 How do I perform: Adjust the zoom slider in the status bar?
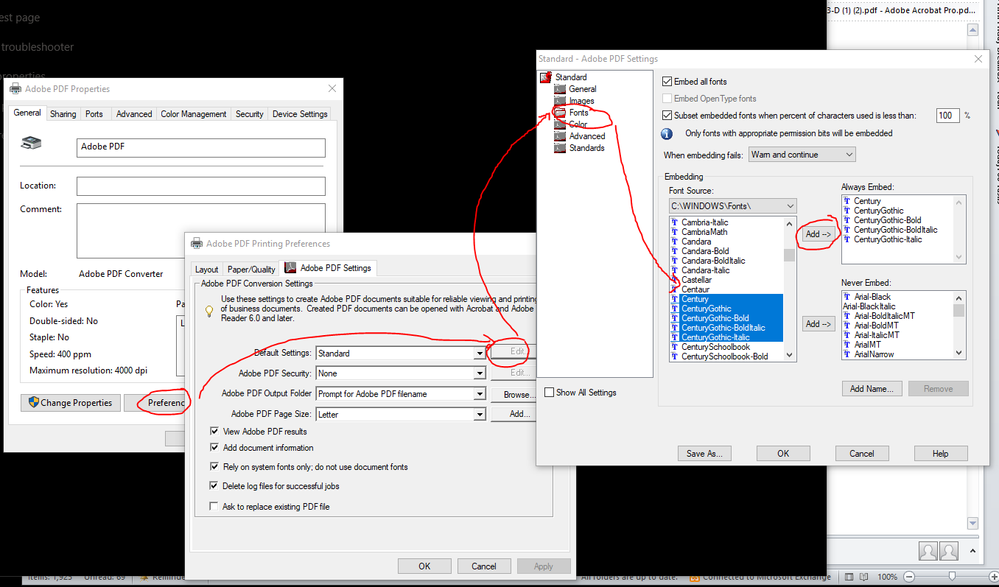coord(952,576)
